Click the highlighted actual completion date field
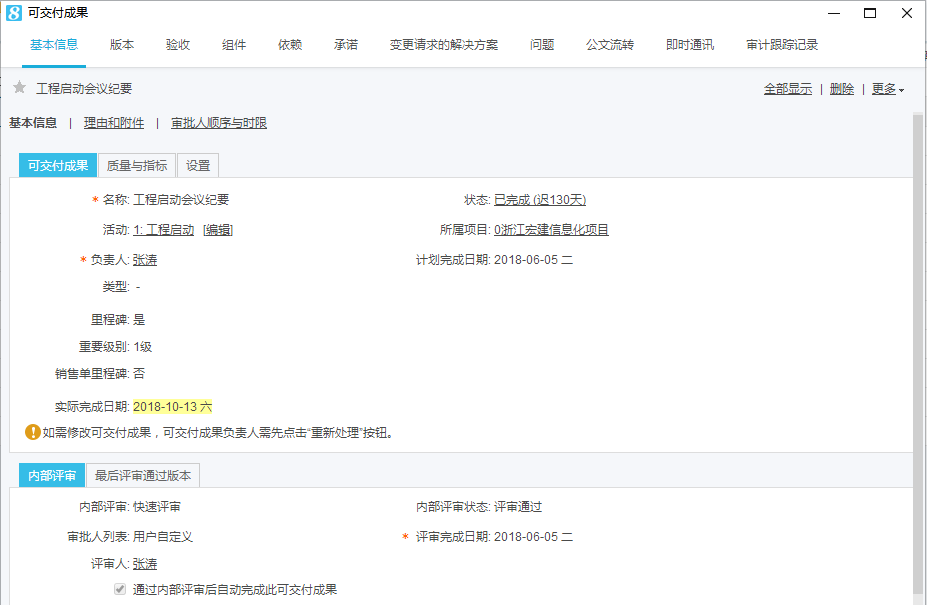Viewport: 927px width, 605px height. (x=172, y=407)
